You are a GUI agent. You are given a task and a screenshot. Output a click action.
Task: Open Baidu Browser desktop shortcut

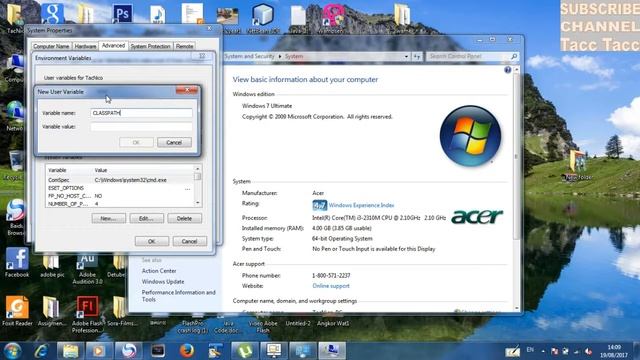[16, 216]
